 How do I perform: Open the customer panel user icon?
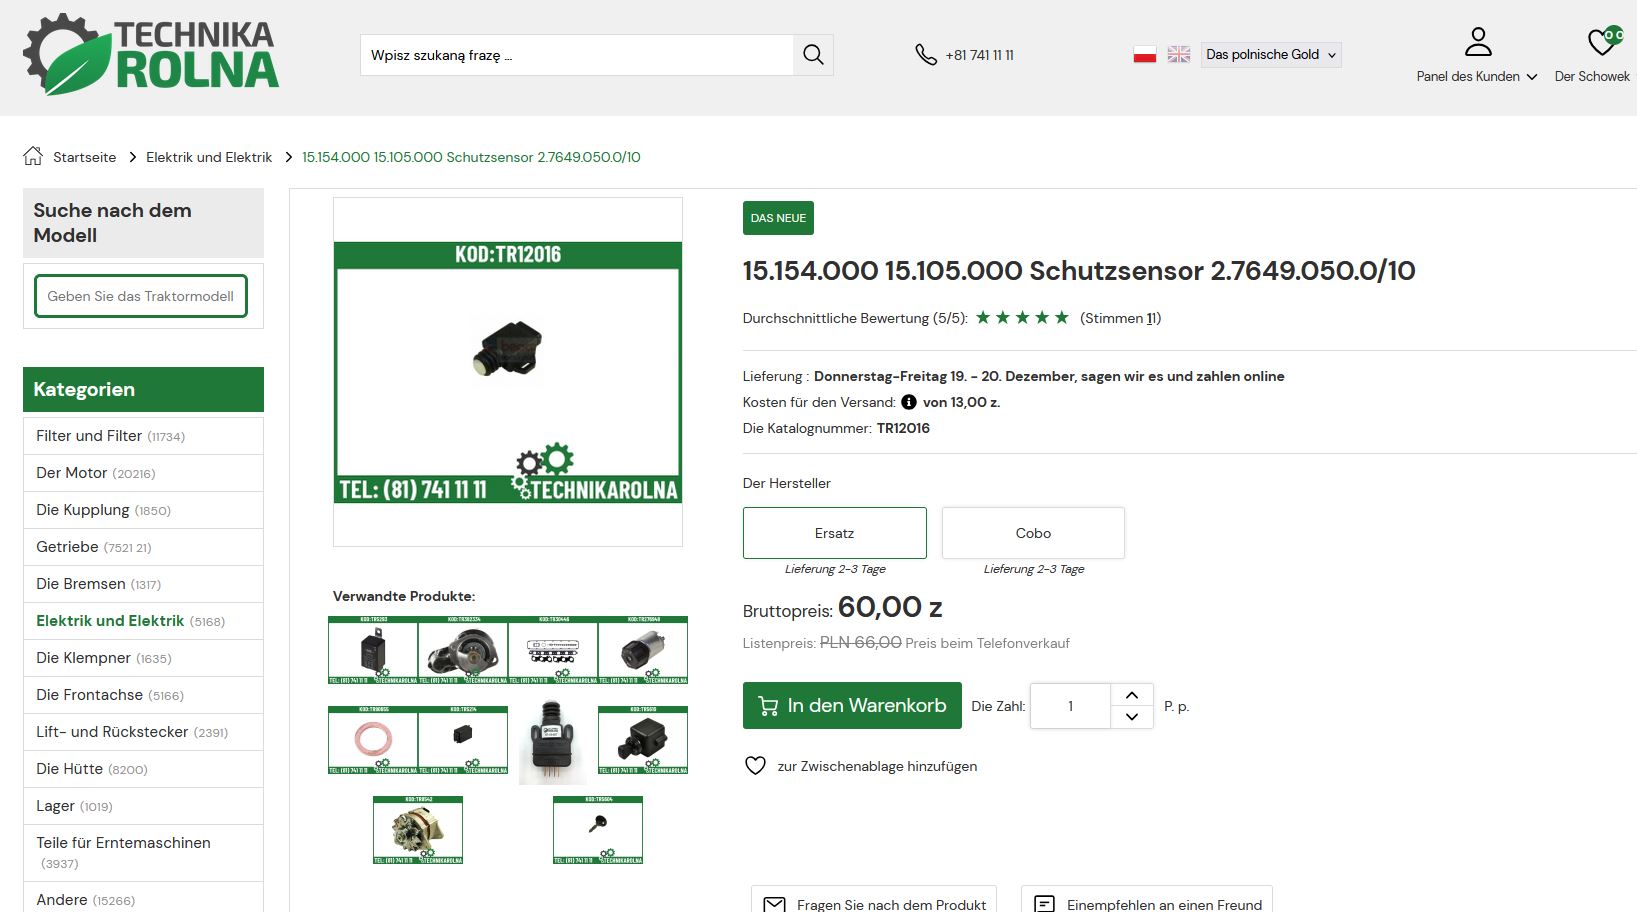pyautogui.click(x=1477, y=42)
